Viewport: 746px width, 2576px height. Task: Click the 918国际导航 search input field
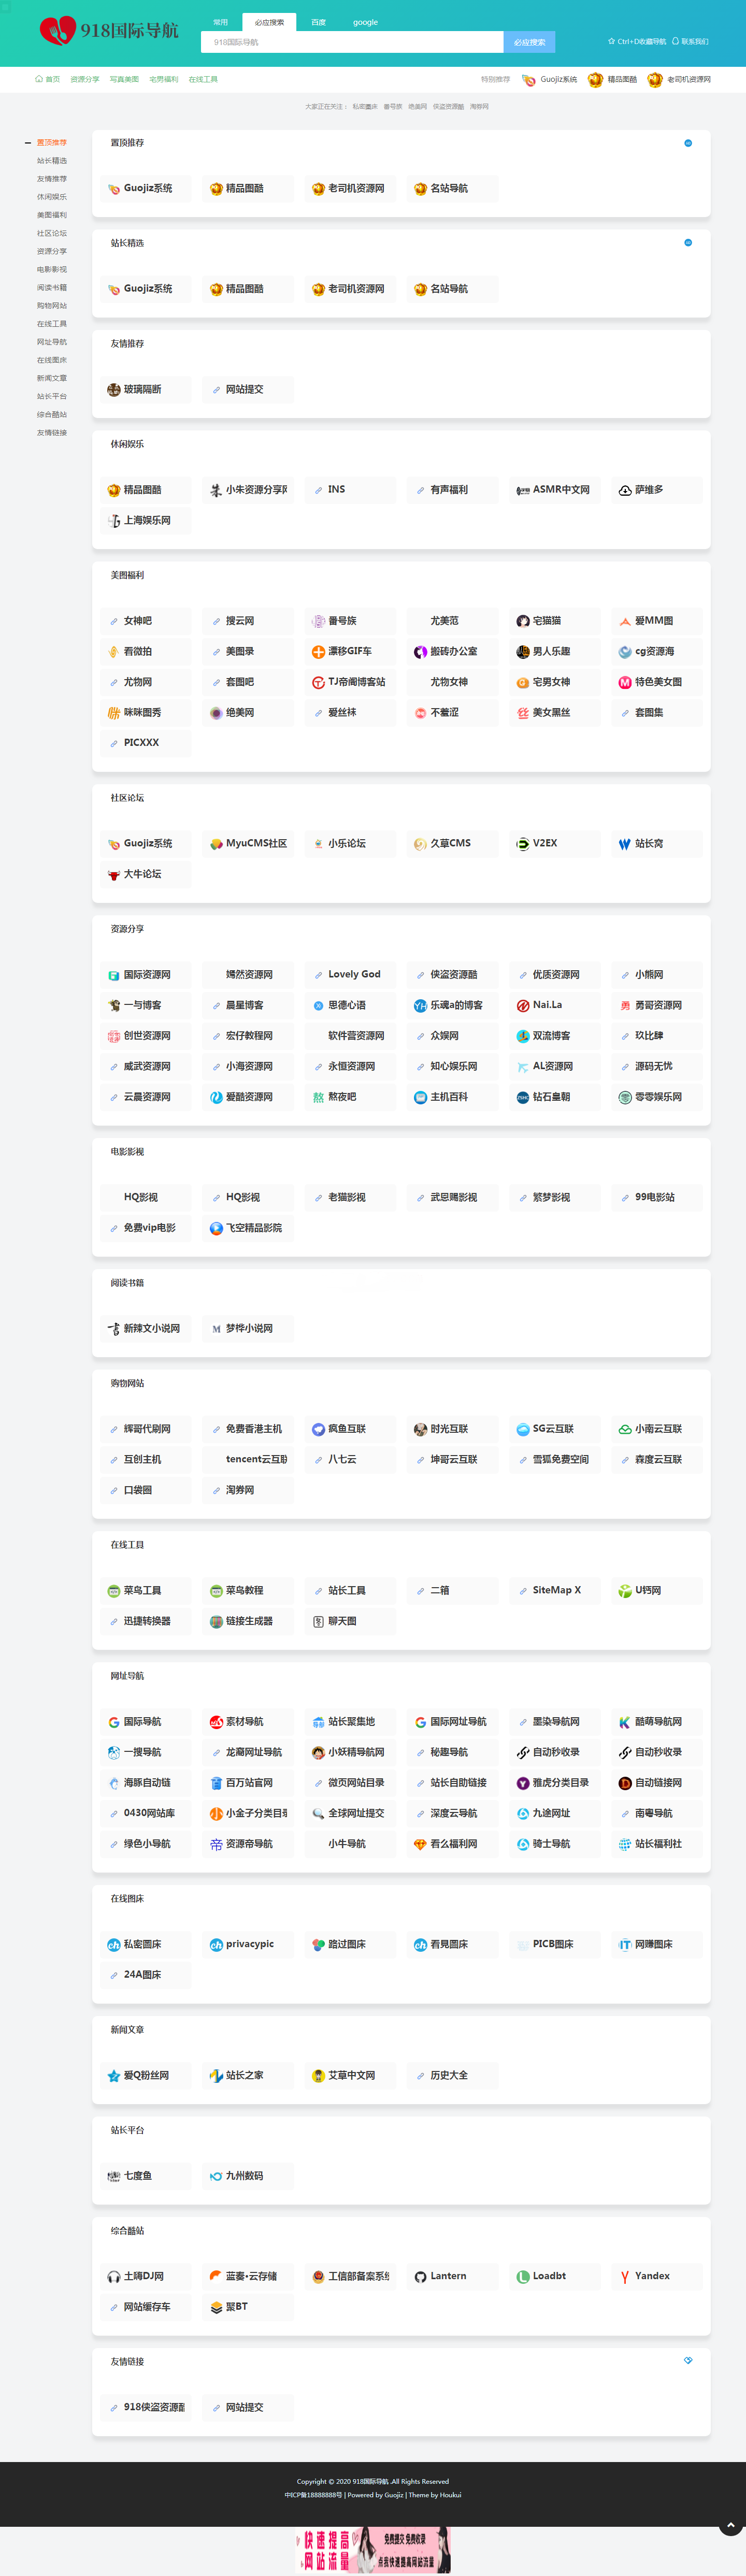click(351, 42)
